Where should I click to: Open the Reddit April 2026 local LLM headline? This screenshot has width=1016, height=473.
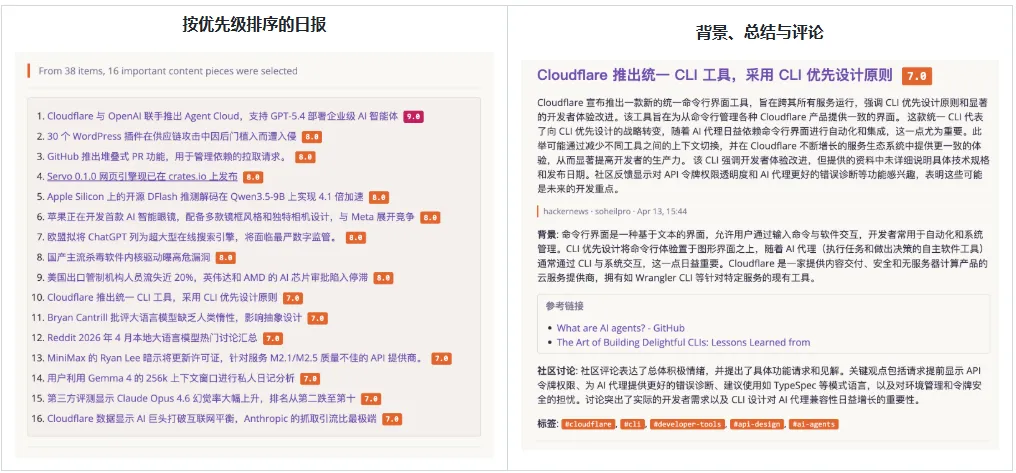click(x=152, y=338)
